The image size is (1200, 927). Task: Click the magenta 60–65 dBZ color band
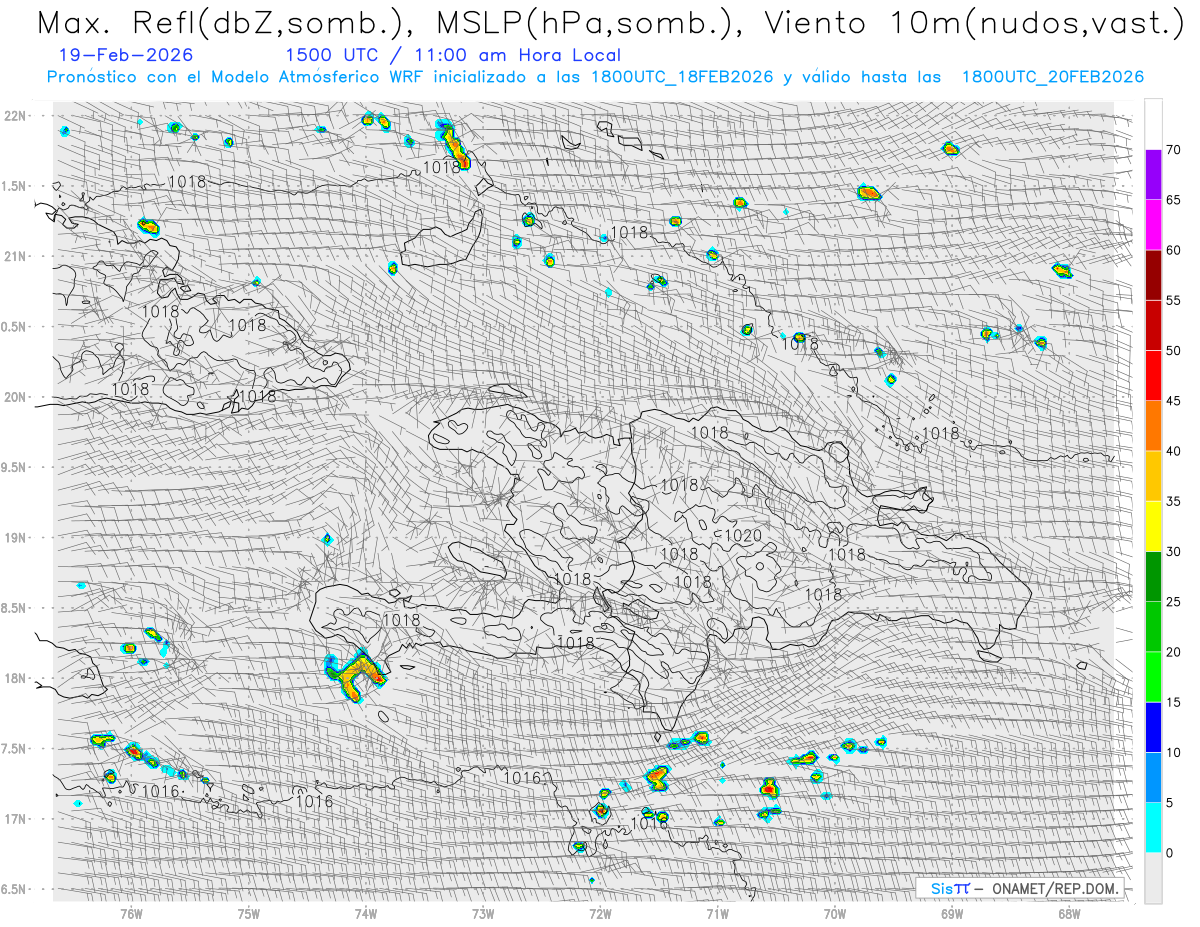coord(1153,225)
